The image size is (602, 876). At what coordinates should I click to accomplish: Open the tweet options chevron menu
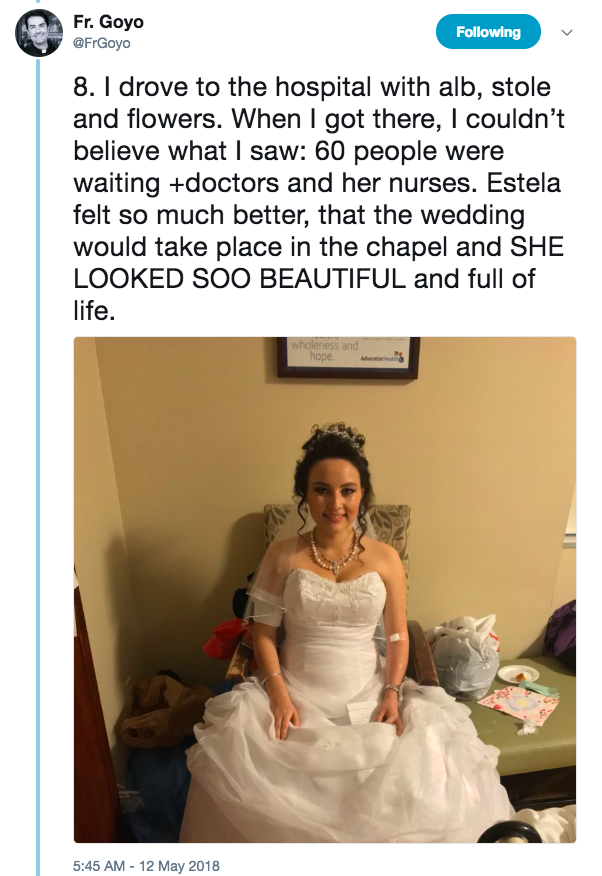[x=567, y=32]
